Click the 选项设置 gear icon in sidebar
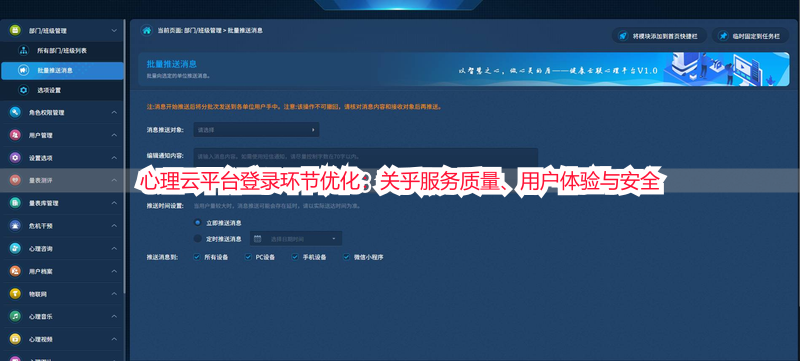 [x=23, y=90]
